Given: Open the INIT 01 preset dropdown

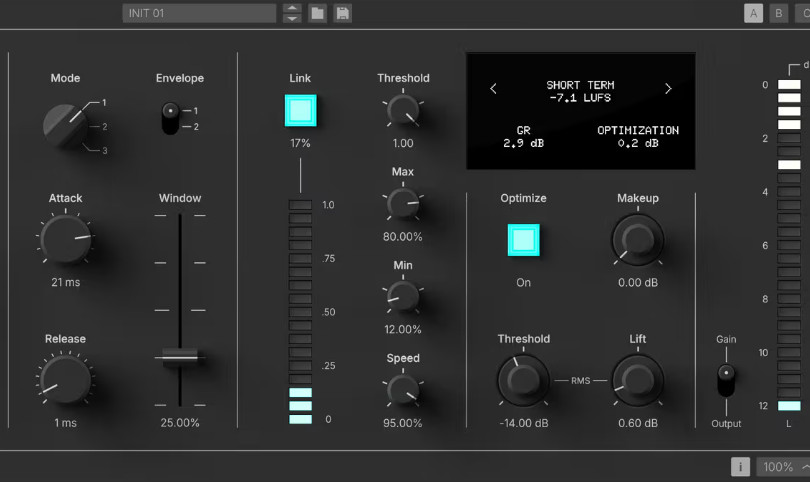Looking at the screenshot, I should [x=199, y=13].
